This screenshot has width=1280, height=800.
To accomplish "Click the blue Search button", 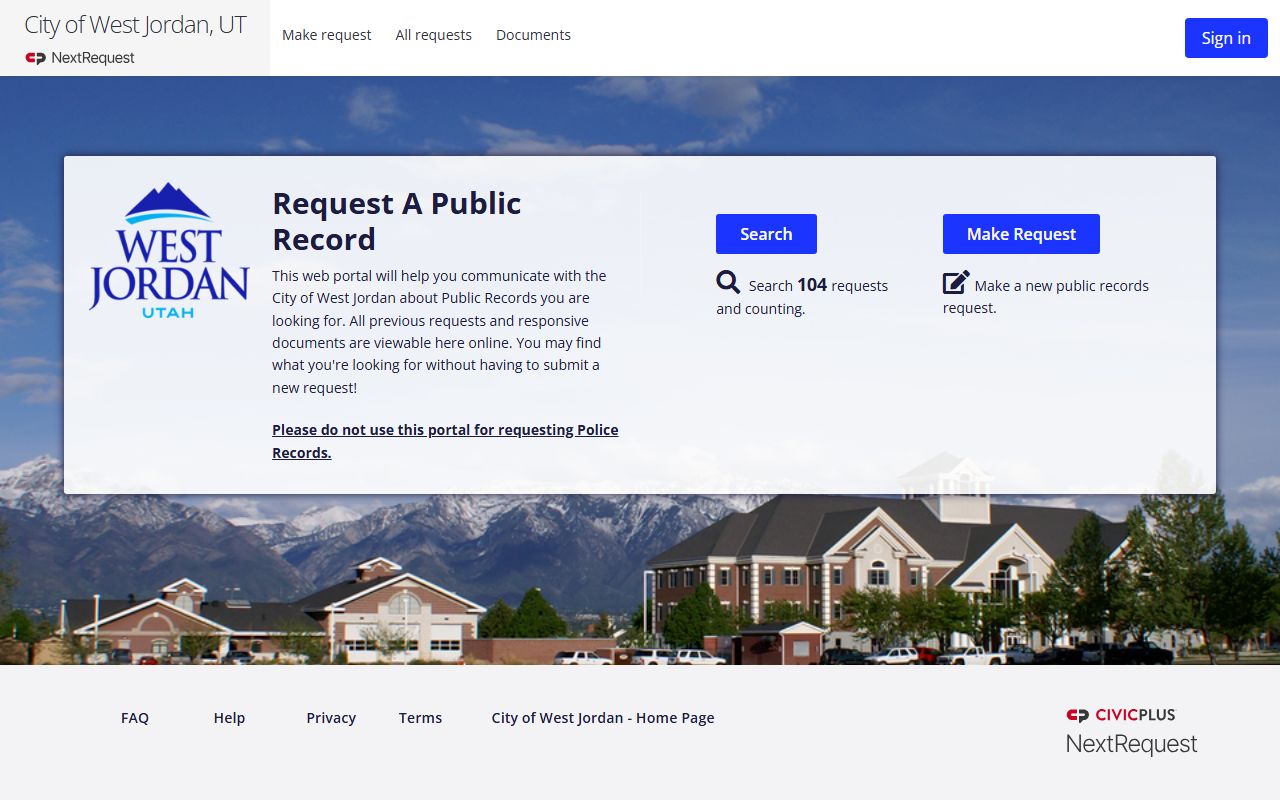I will click(x=766, y=234).
